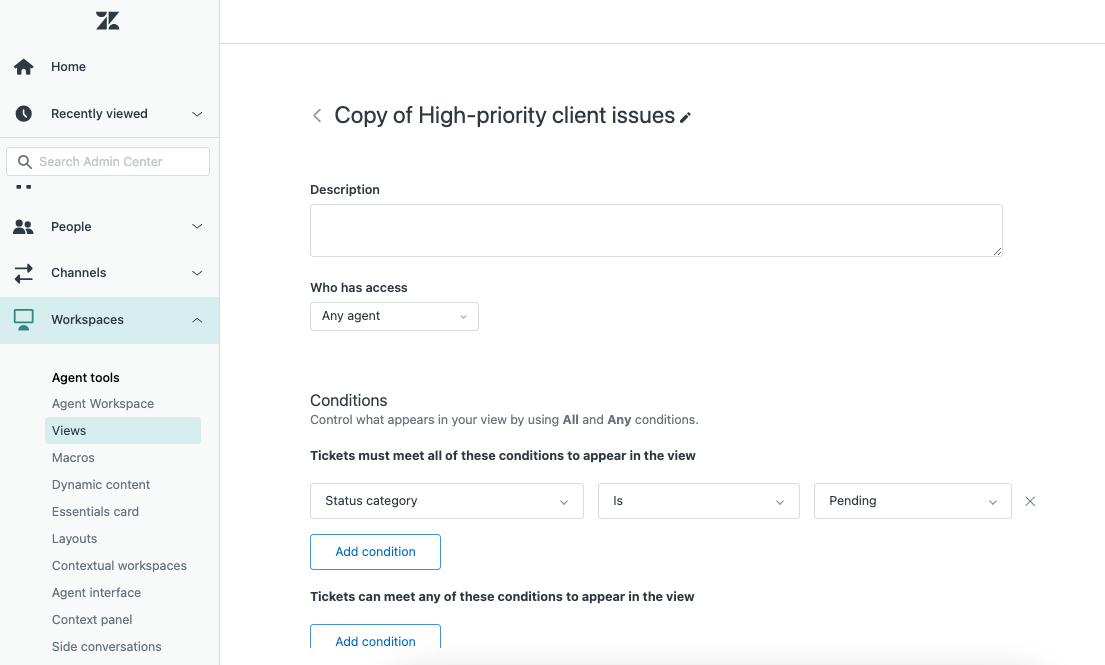Screen dimensions: 1105x665
Task: Click Add condition for the any conditions section
Action: click(x=375, y=640)
